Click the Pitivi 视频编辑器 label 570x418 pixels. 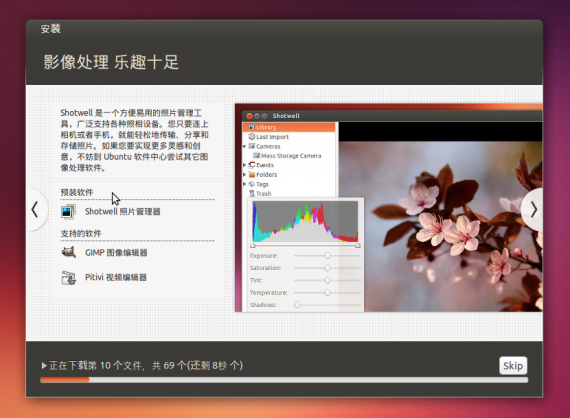coord(116,278)
